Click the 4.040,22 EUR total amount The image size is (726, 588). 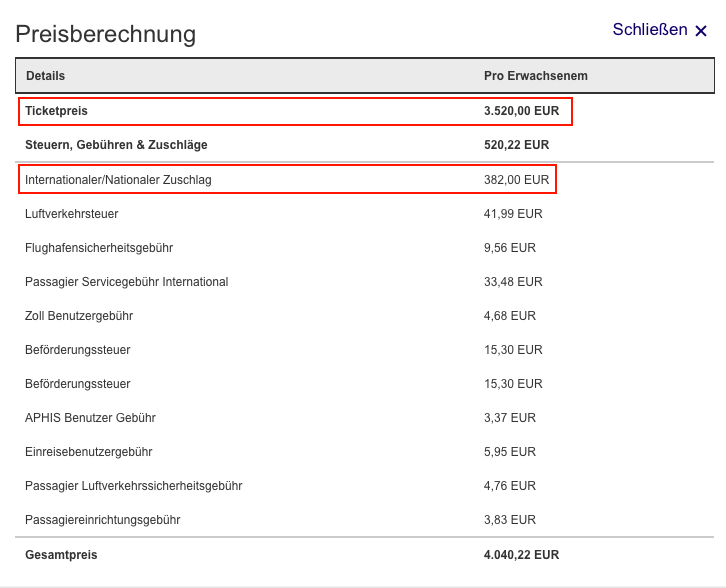pos(521,554)
